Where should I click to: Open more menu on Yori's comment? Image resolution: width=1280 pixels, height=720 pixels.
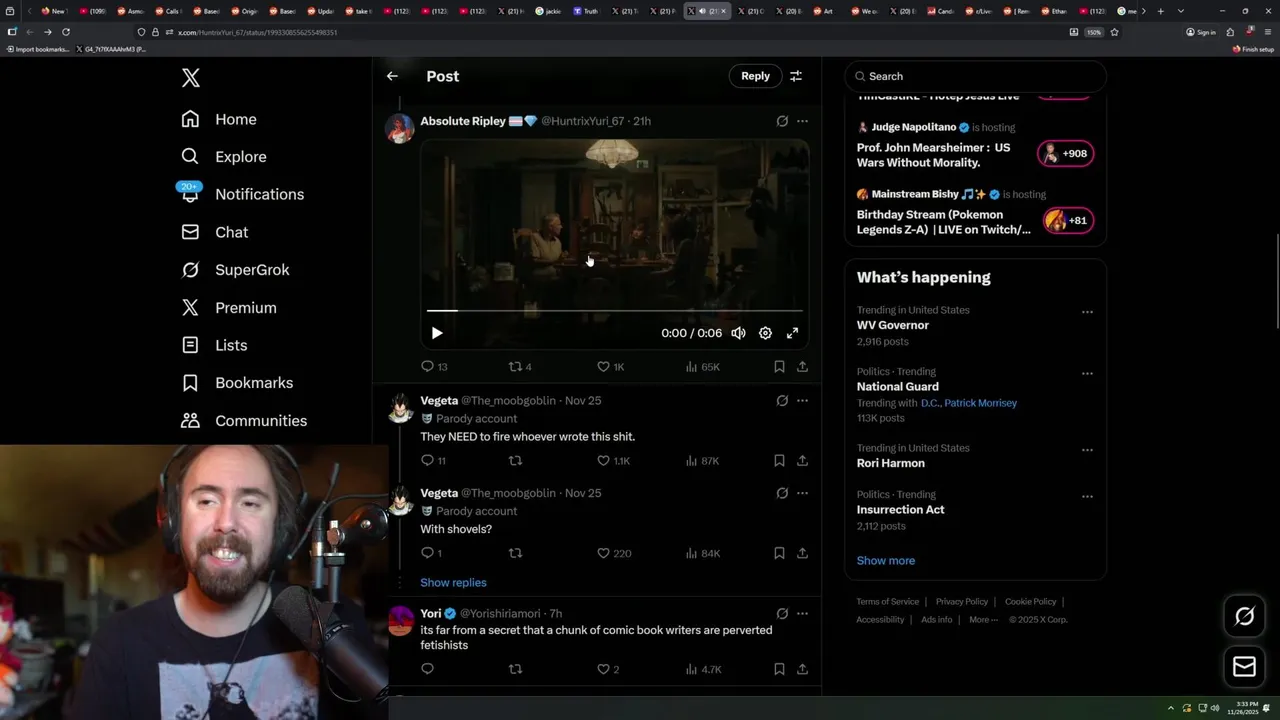[802, 613]
